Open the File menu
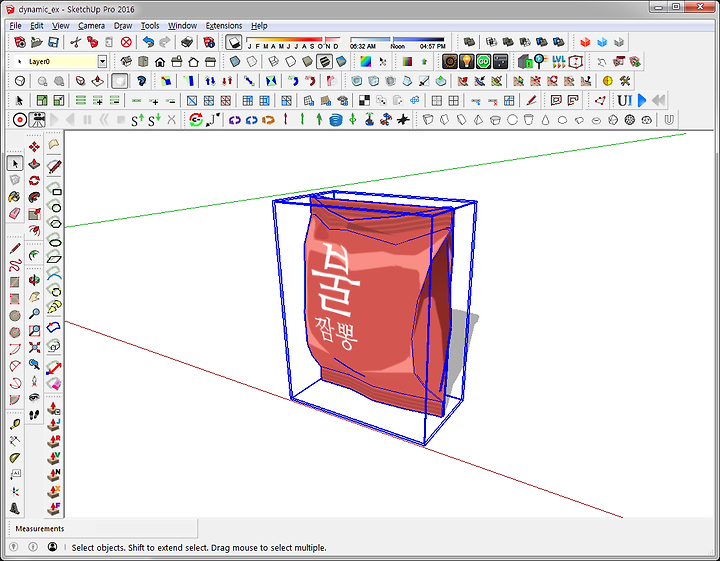The width and height of the screenshot is (720, 561). [x=15, y=26]
